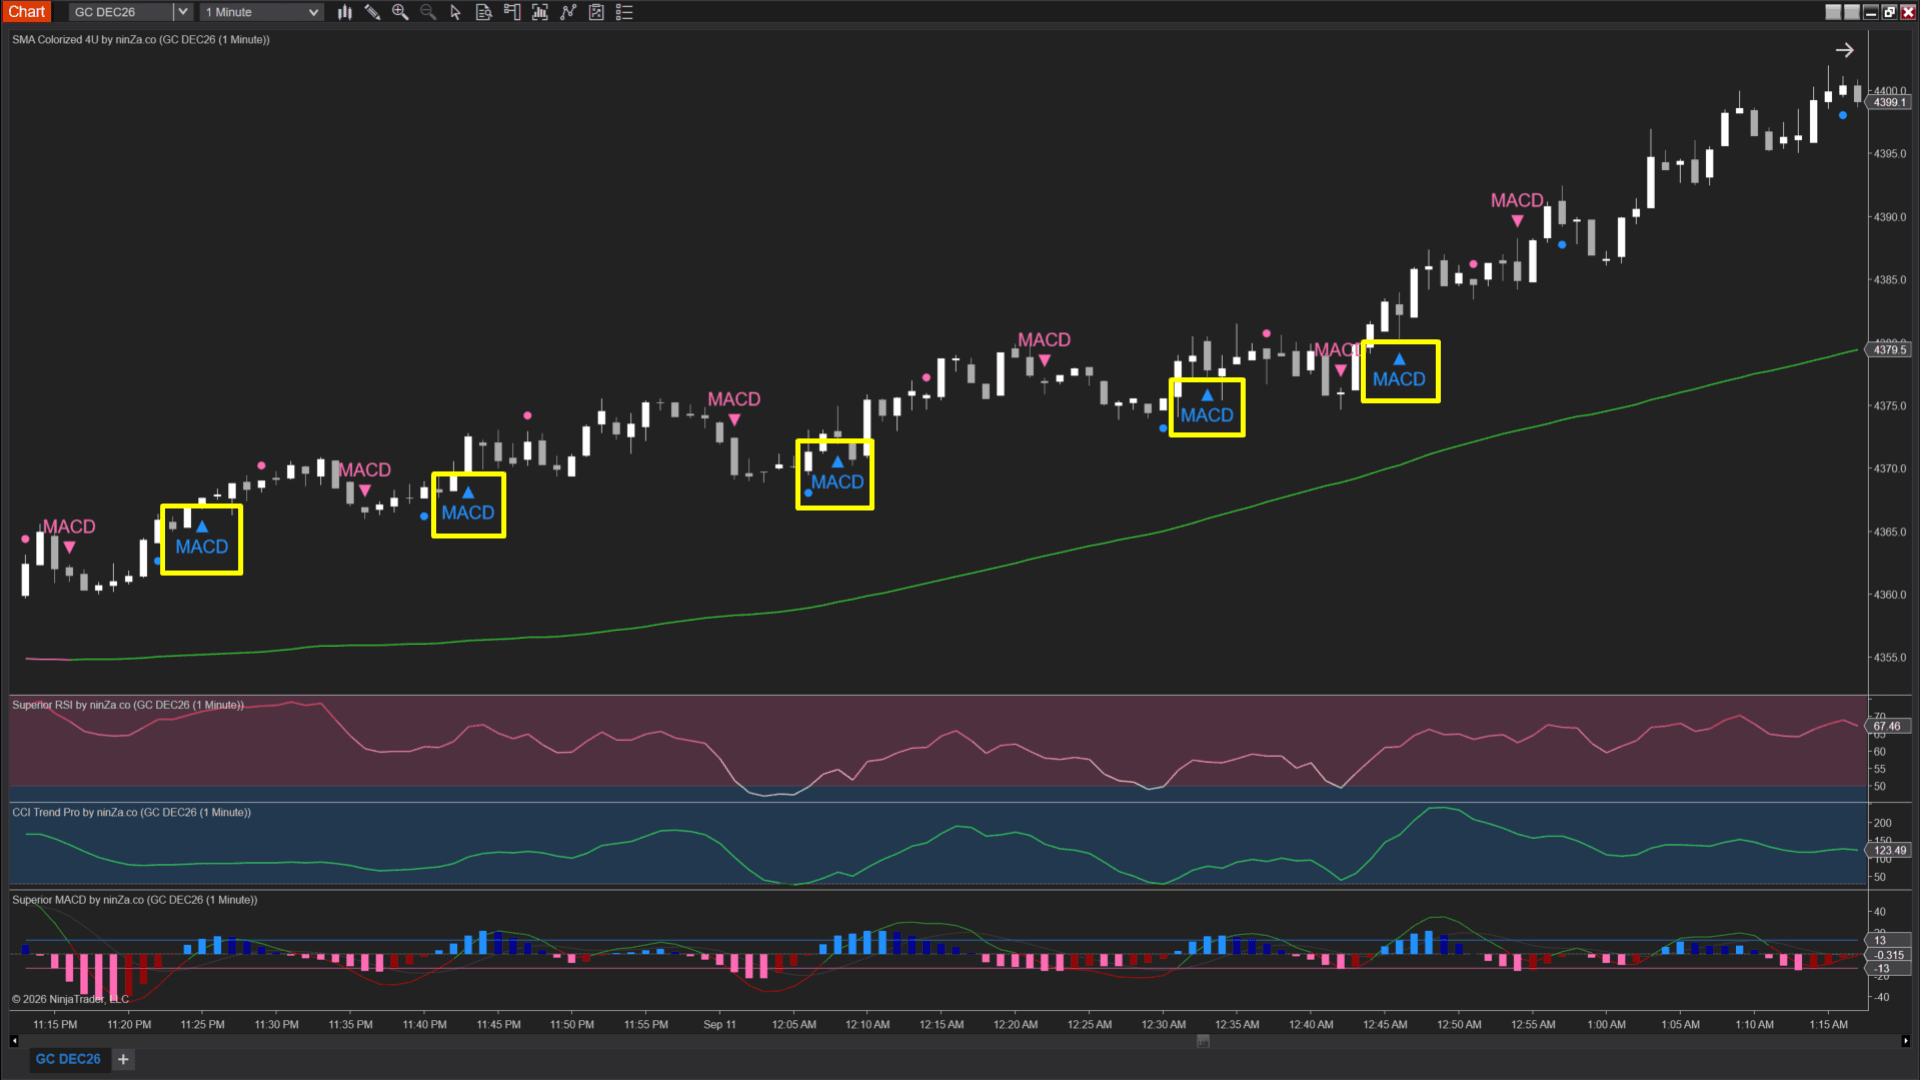Viewport: 1920px width, 1080px height.
Task: Restore the chart window with restore button
Action: pos(1889,12)
